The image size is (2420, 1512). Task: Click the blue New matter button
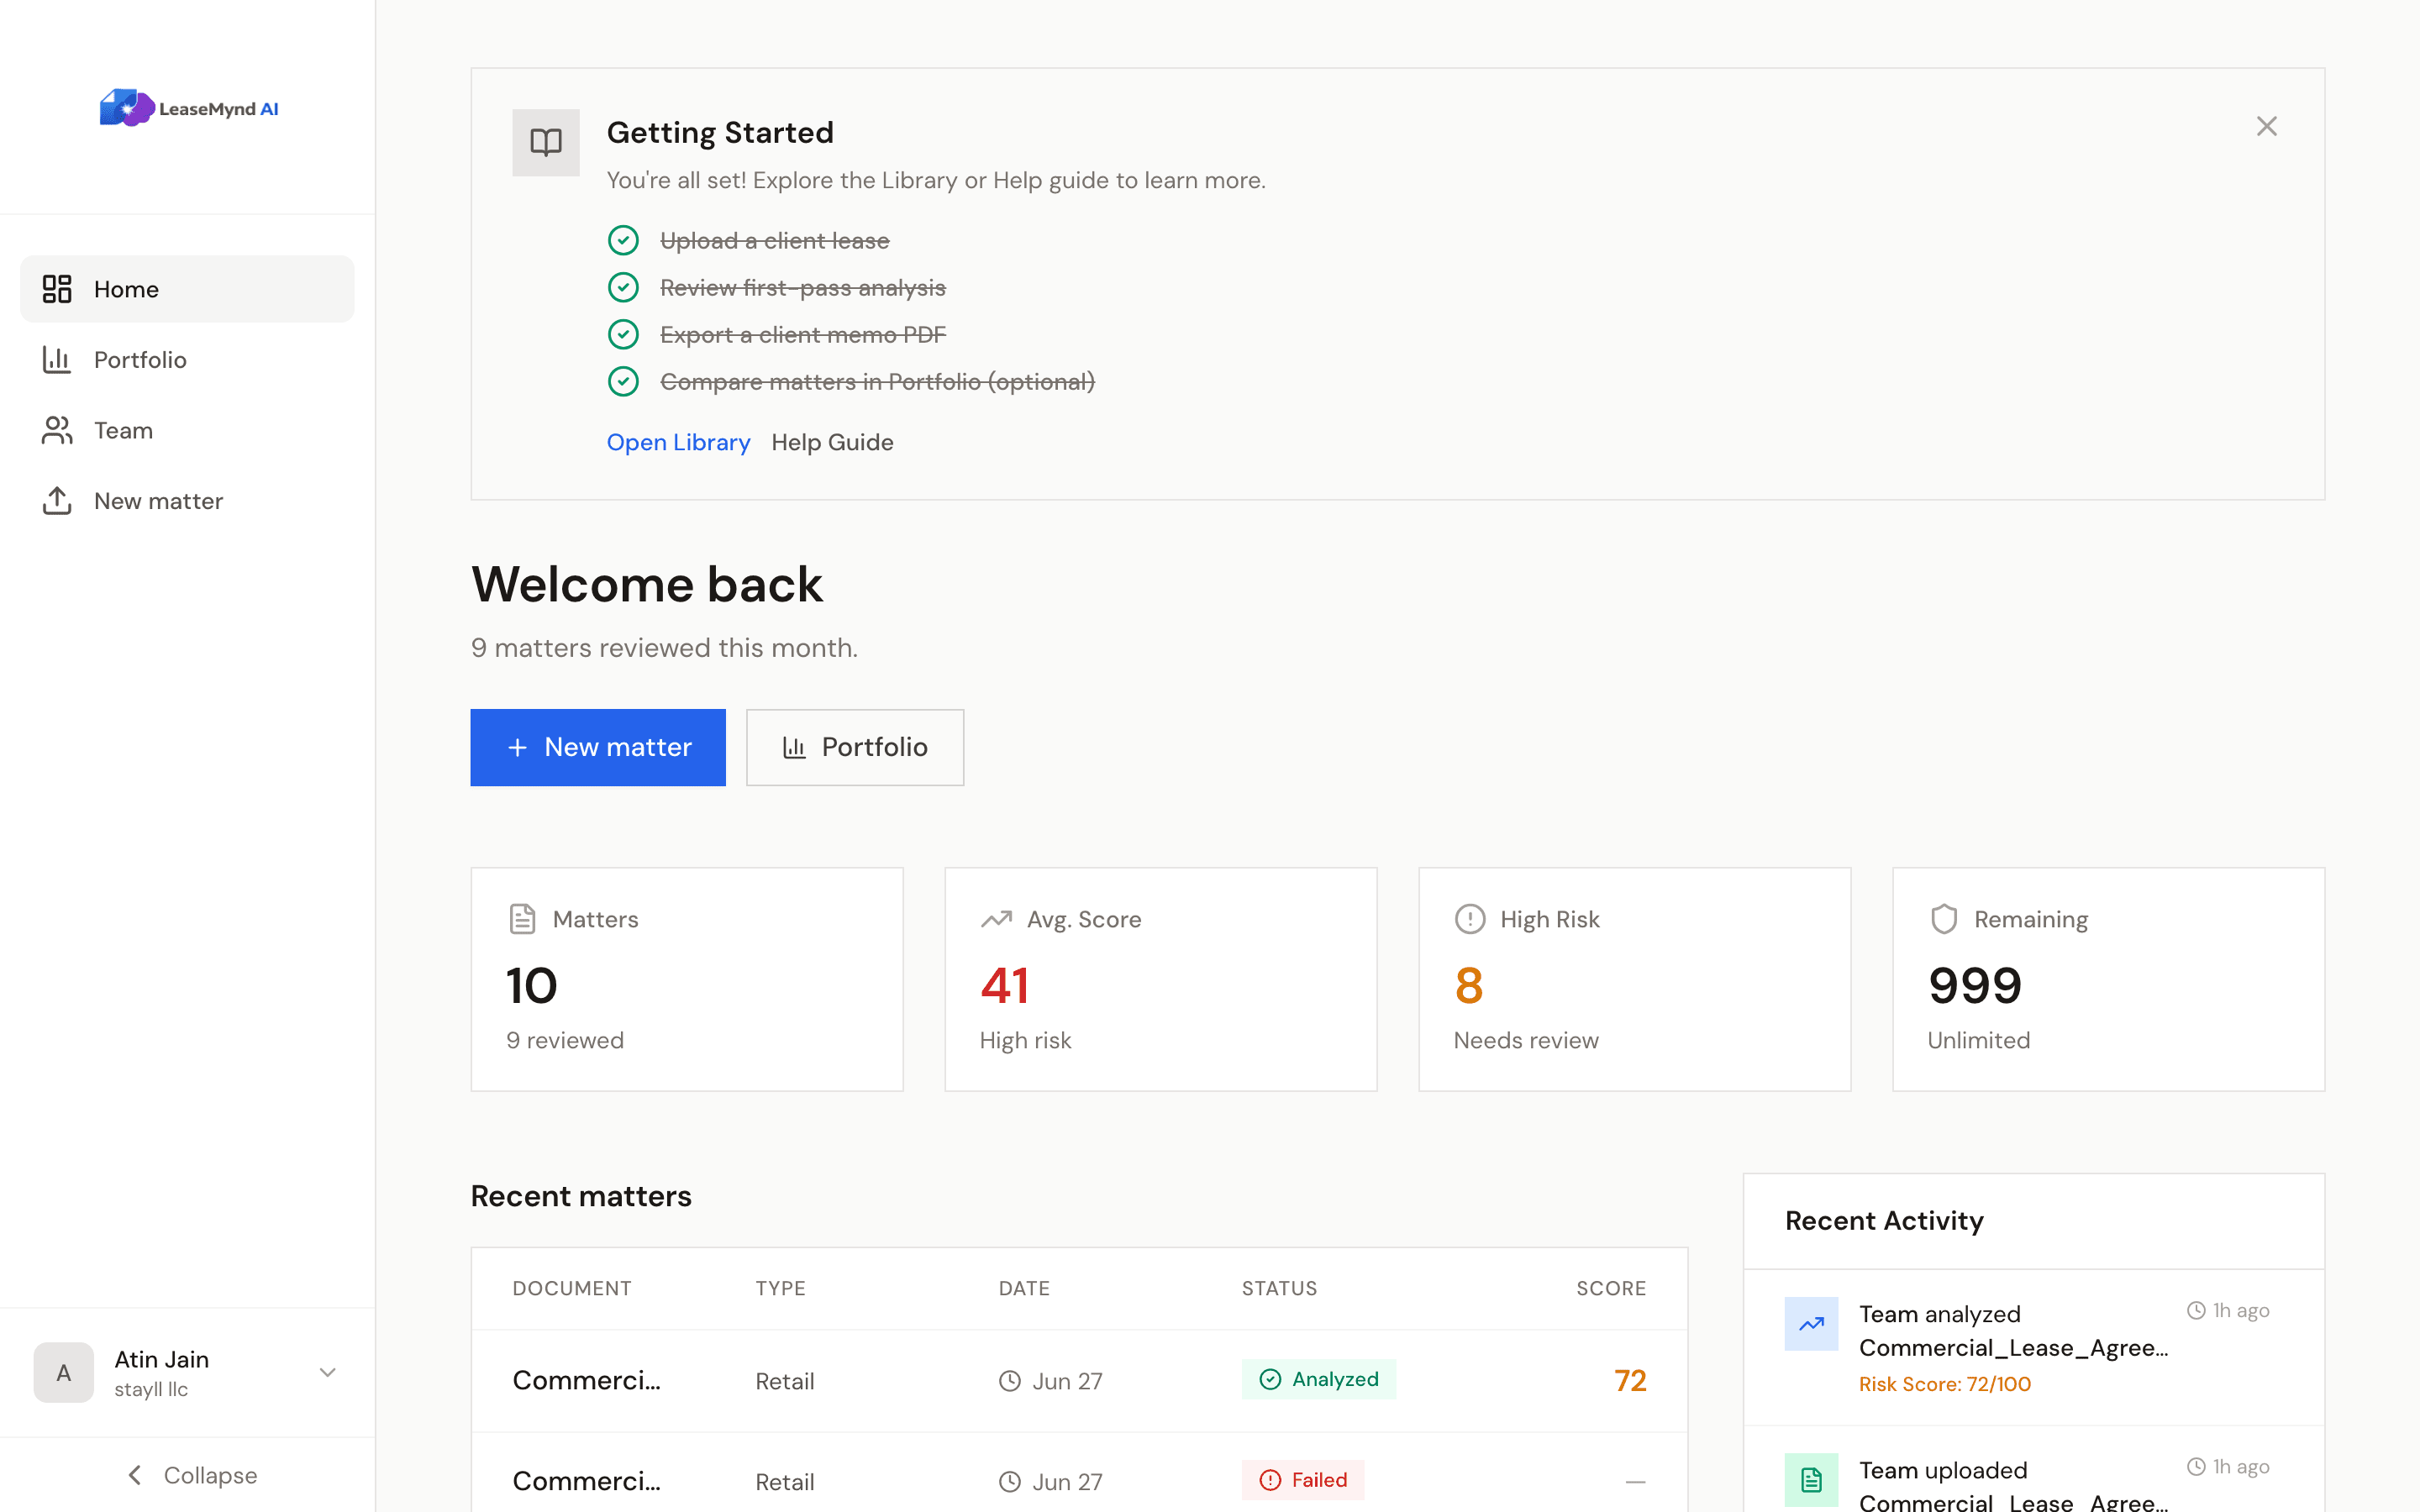pyautogui.click(x=598, y=747)
